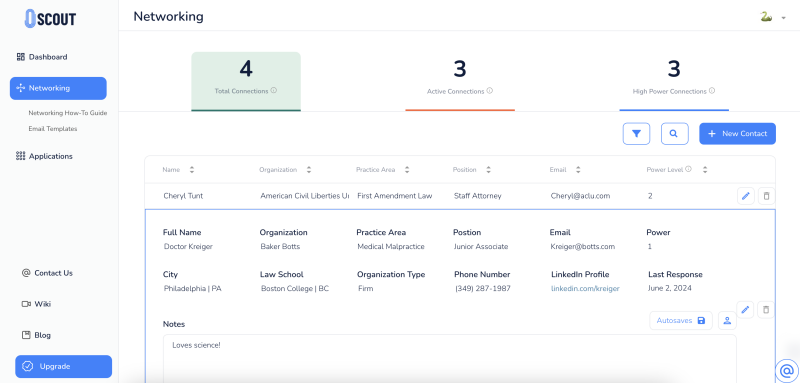Click the Philadelphia | PA city value
This screenshot has height=383, width=800.
point(192,289)
